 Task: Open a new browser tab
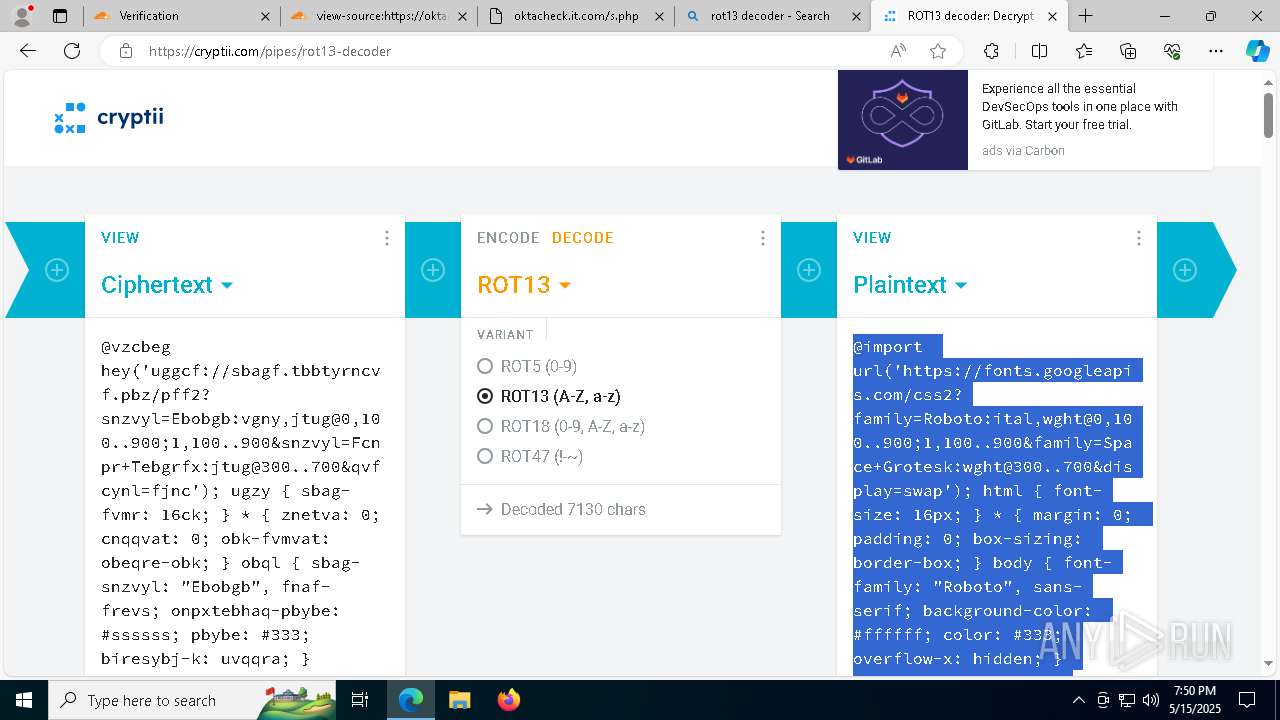tap(1085, 16)
